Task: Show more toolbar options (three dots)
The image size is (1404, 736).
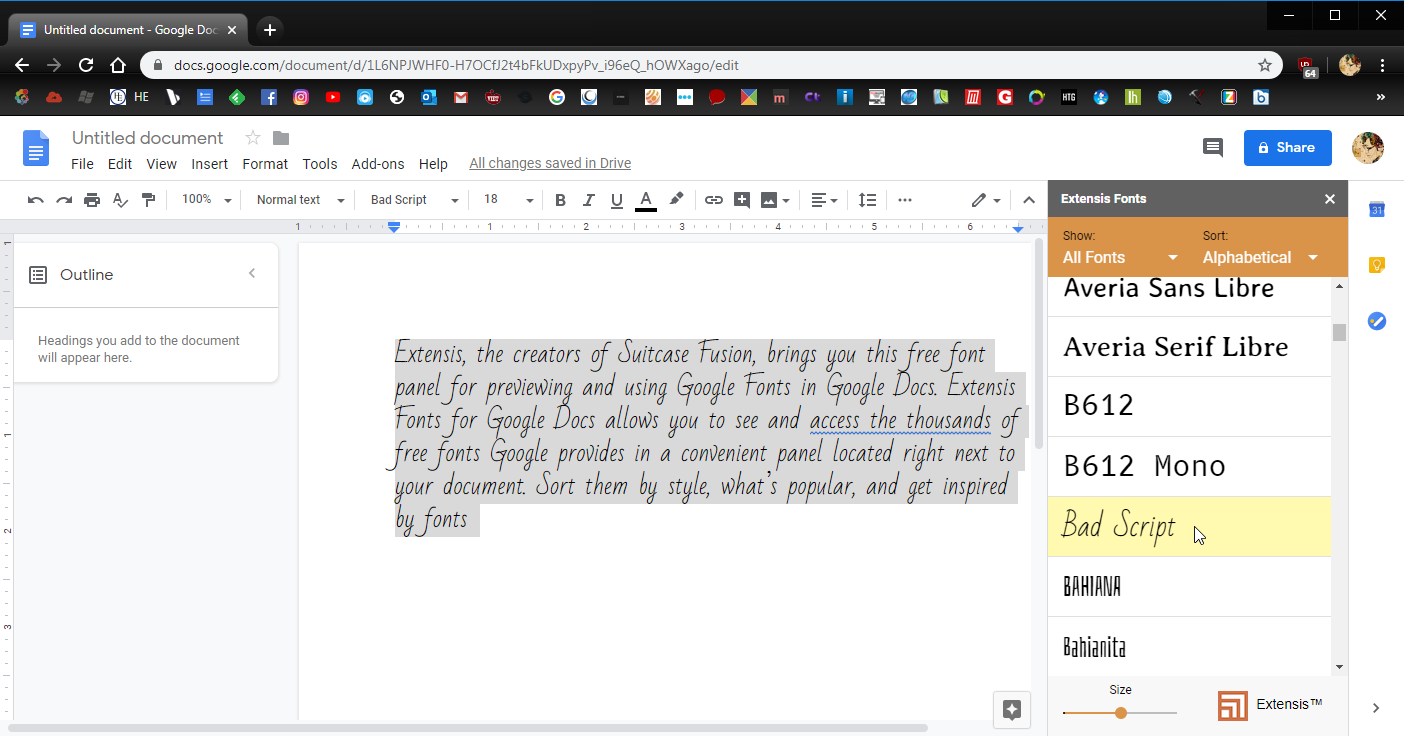Action: (905, 200)
